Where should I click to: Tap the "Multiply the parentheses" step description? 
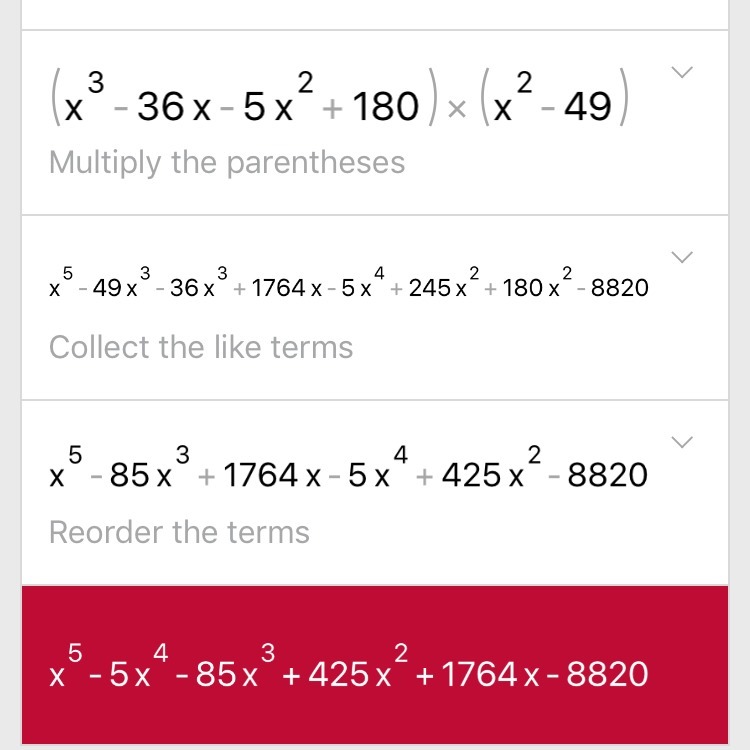(227, 163)
